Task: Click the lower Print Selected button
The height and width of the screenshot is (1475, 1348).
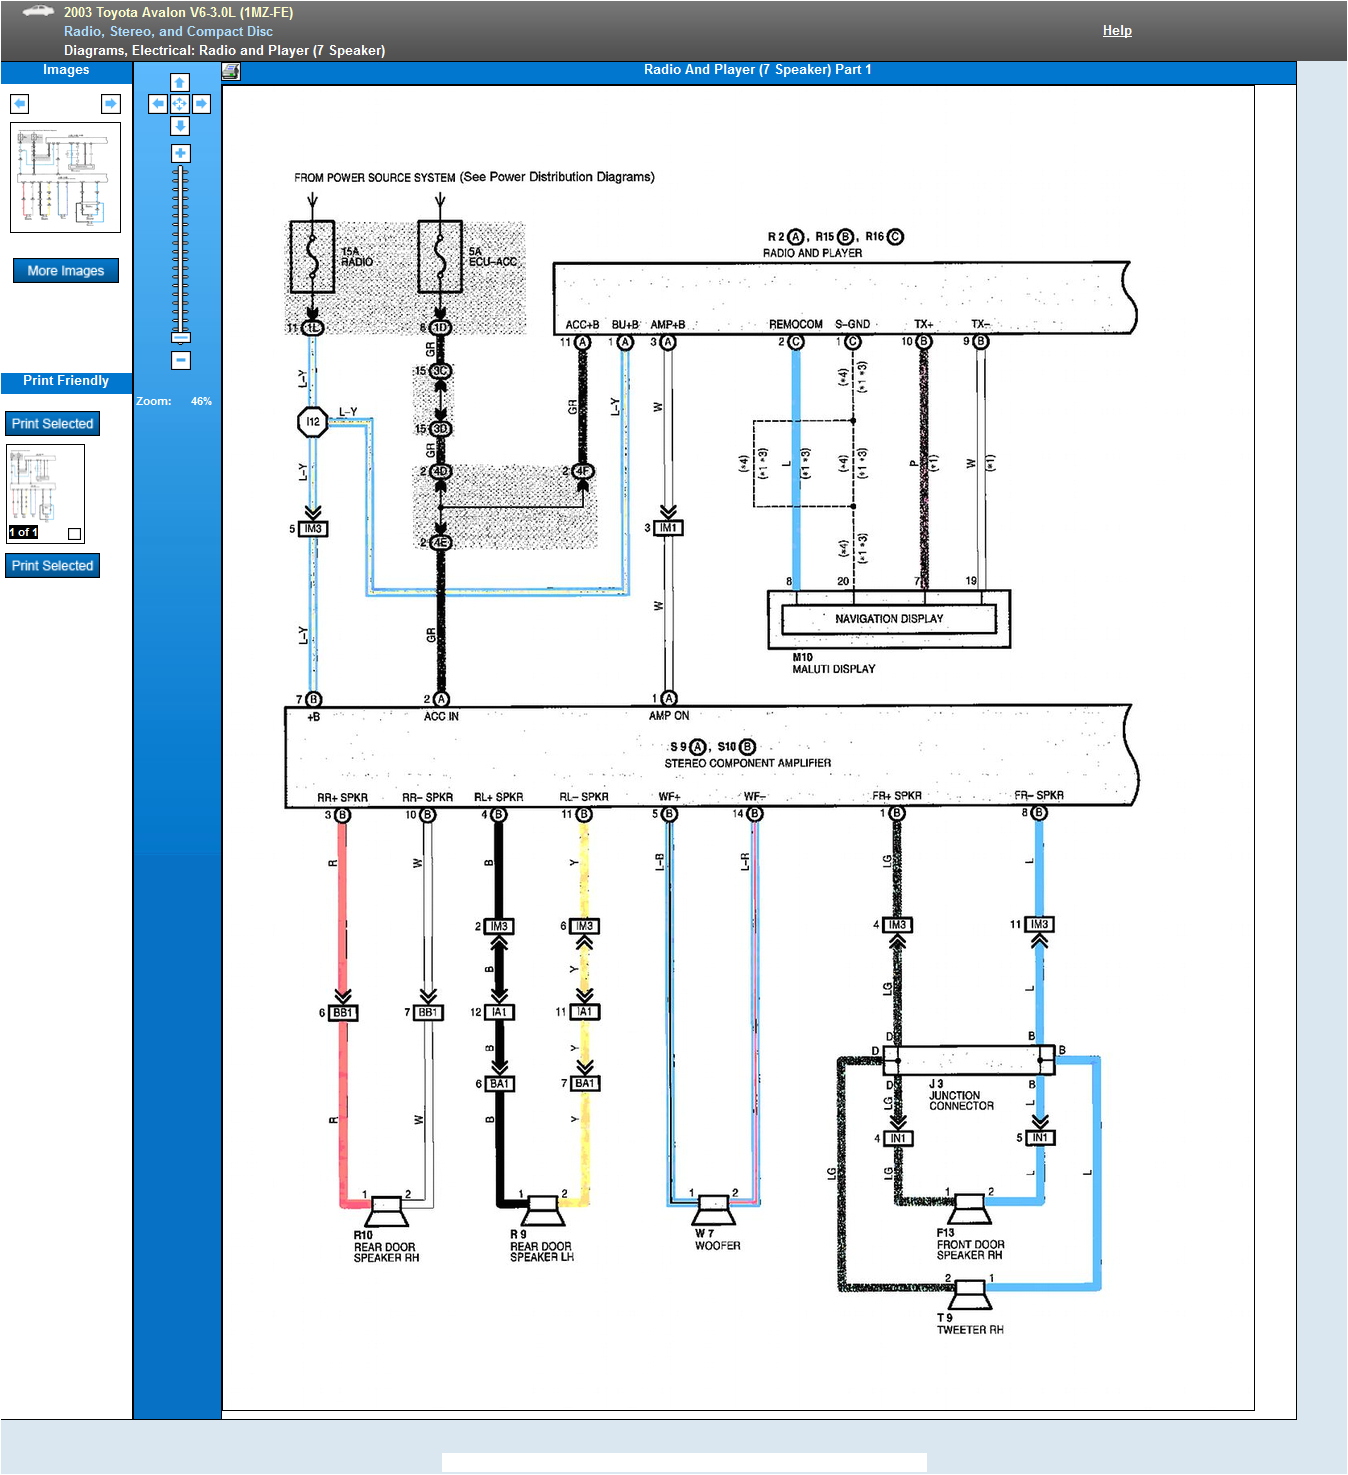Action: (52, 565)
